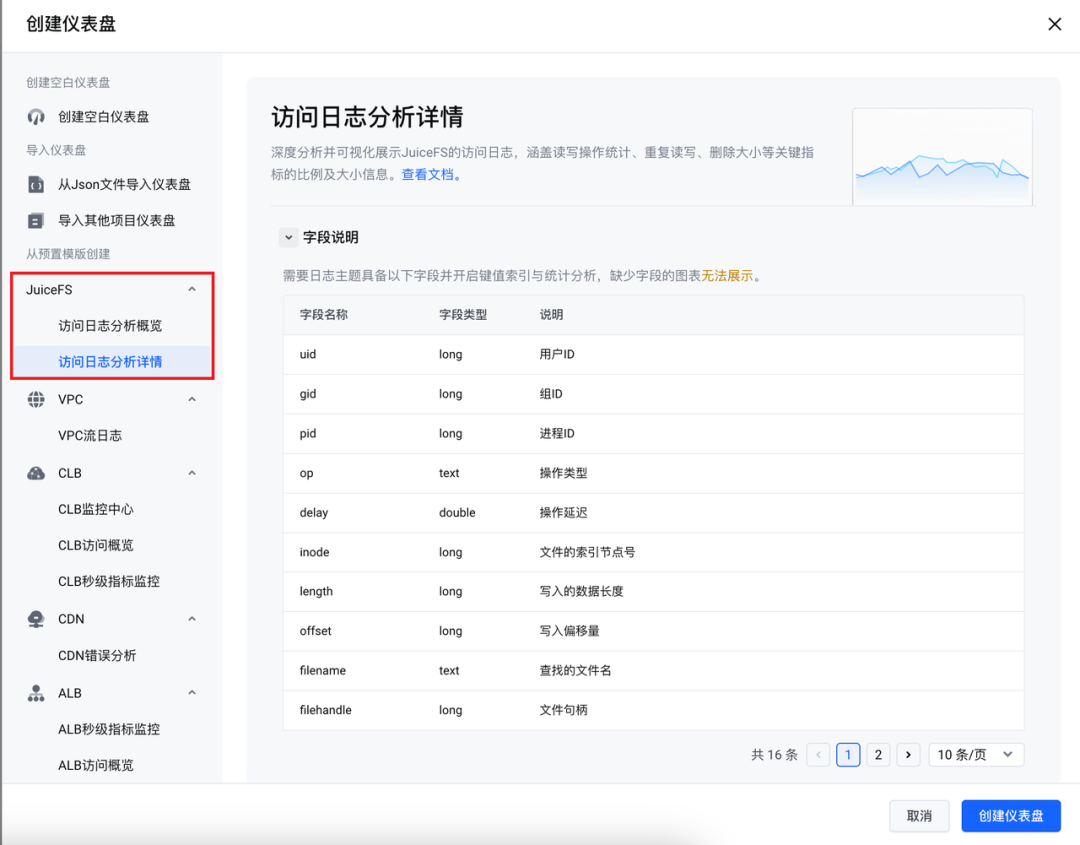
Task: Click the CLB cloud icon
Action: 36,474
